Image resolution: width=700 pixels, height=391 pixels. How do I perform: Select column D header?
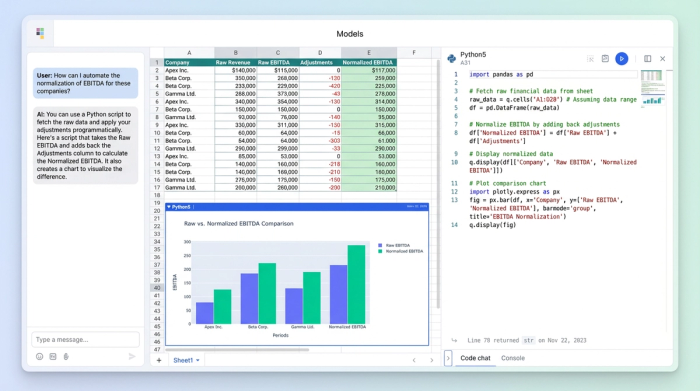pyautogui.click(x=320, y=53)
